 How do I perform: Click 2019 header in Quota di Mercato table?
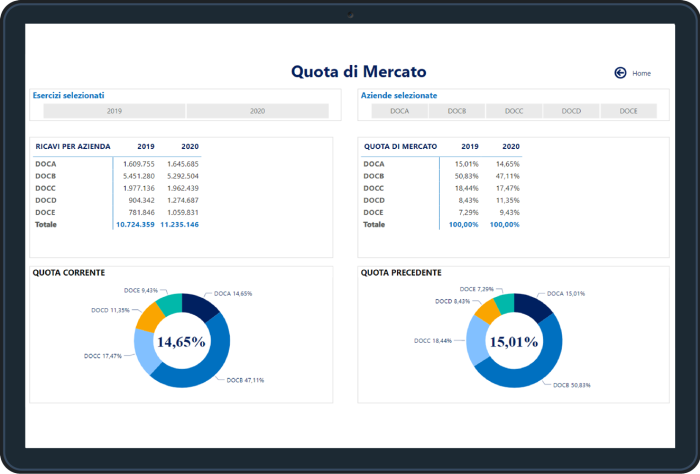[x=469, y=146]
